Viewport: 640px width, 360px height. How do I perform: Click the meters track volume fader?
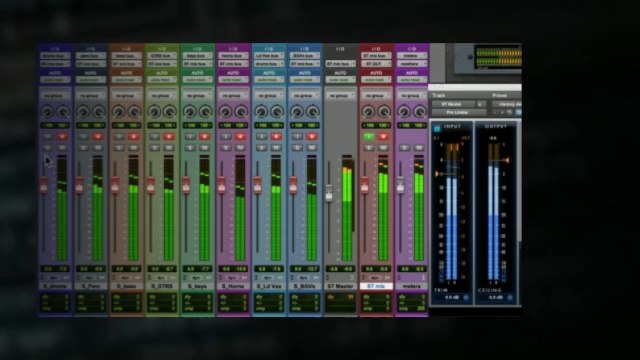coord(400,185)
